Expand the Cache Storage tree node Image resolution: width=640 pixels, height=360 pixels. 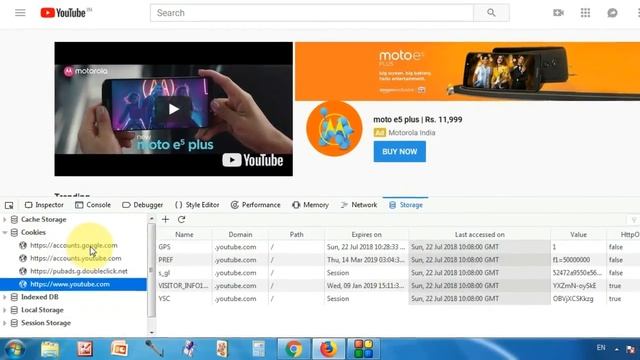[5, 220]
